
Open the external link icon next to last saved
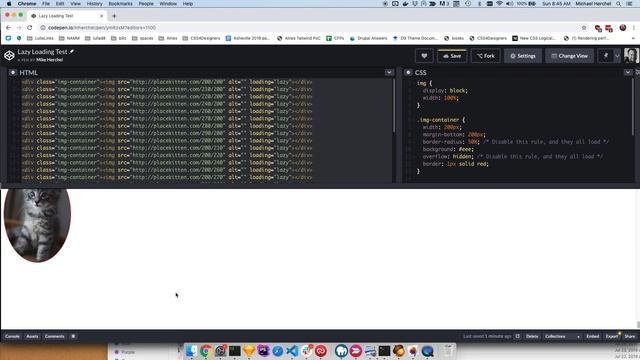pyautogui.click(x=518, y=336)
